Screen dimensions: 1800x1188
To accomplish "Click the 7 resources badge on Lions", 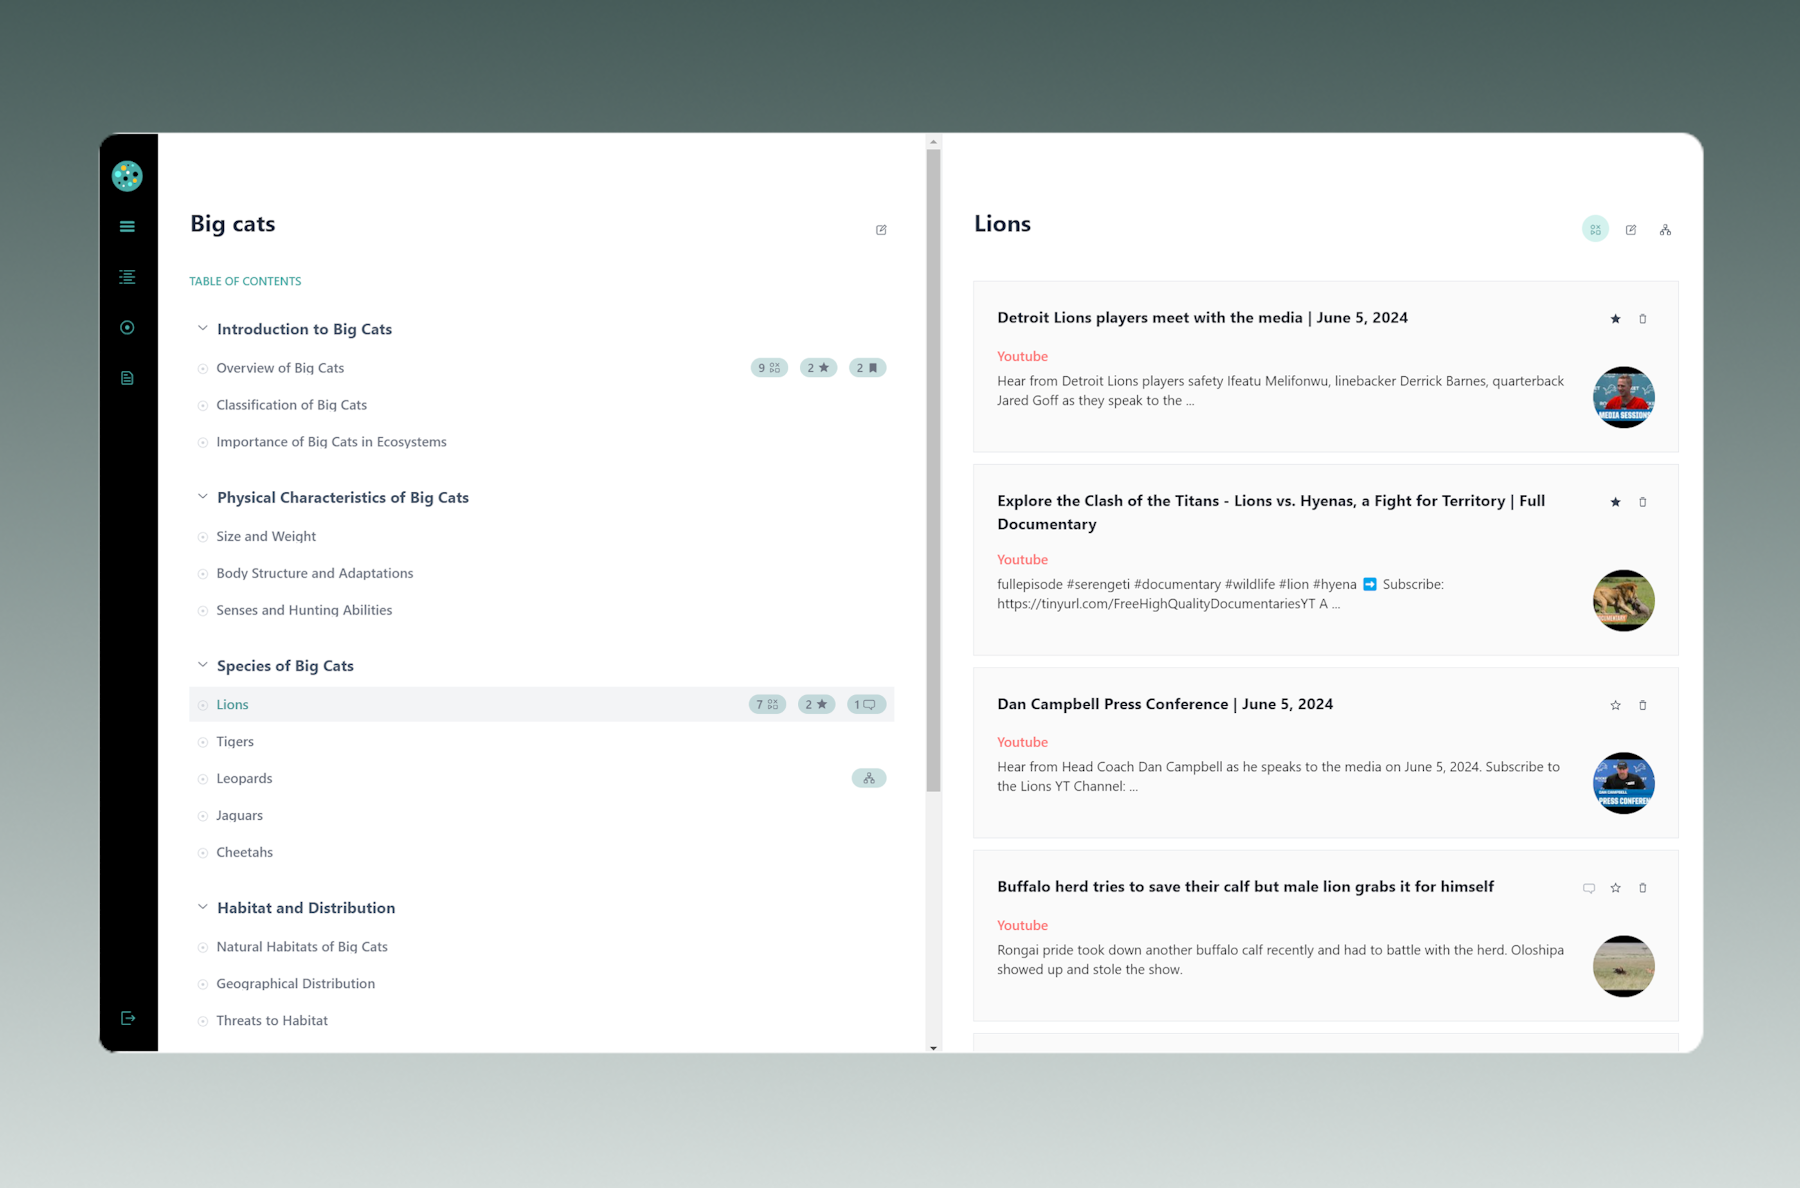I will [767, 705].
